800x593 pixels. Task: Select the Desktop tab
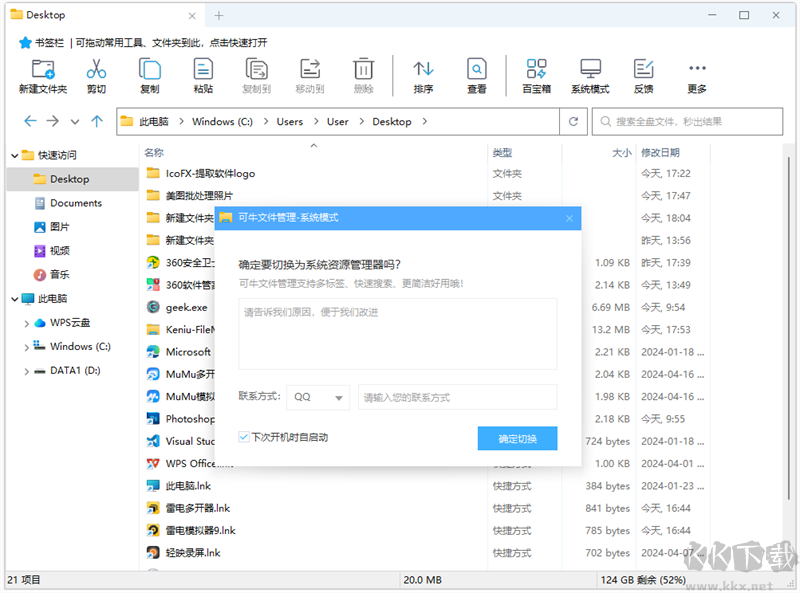pyautogui.click(x=100, y=15)
